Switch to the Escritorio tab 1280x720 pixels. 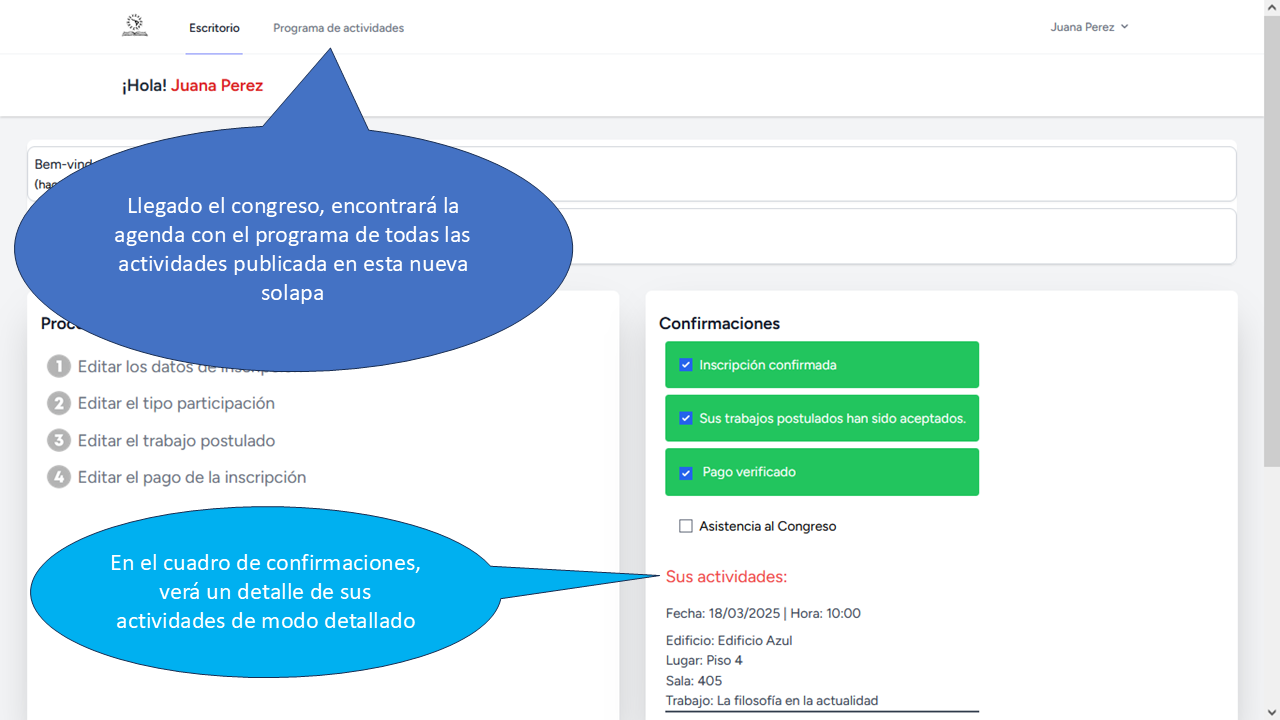(214, 28)
